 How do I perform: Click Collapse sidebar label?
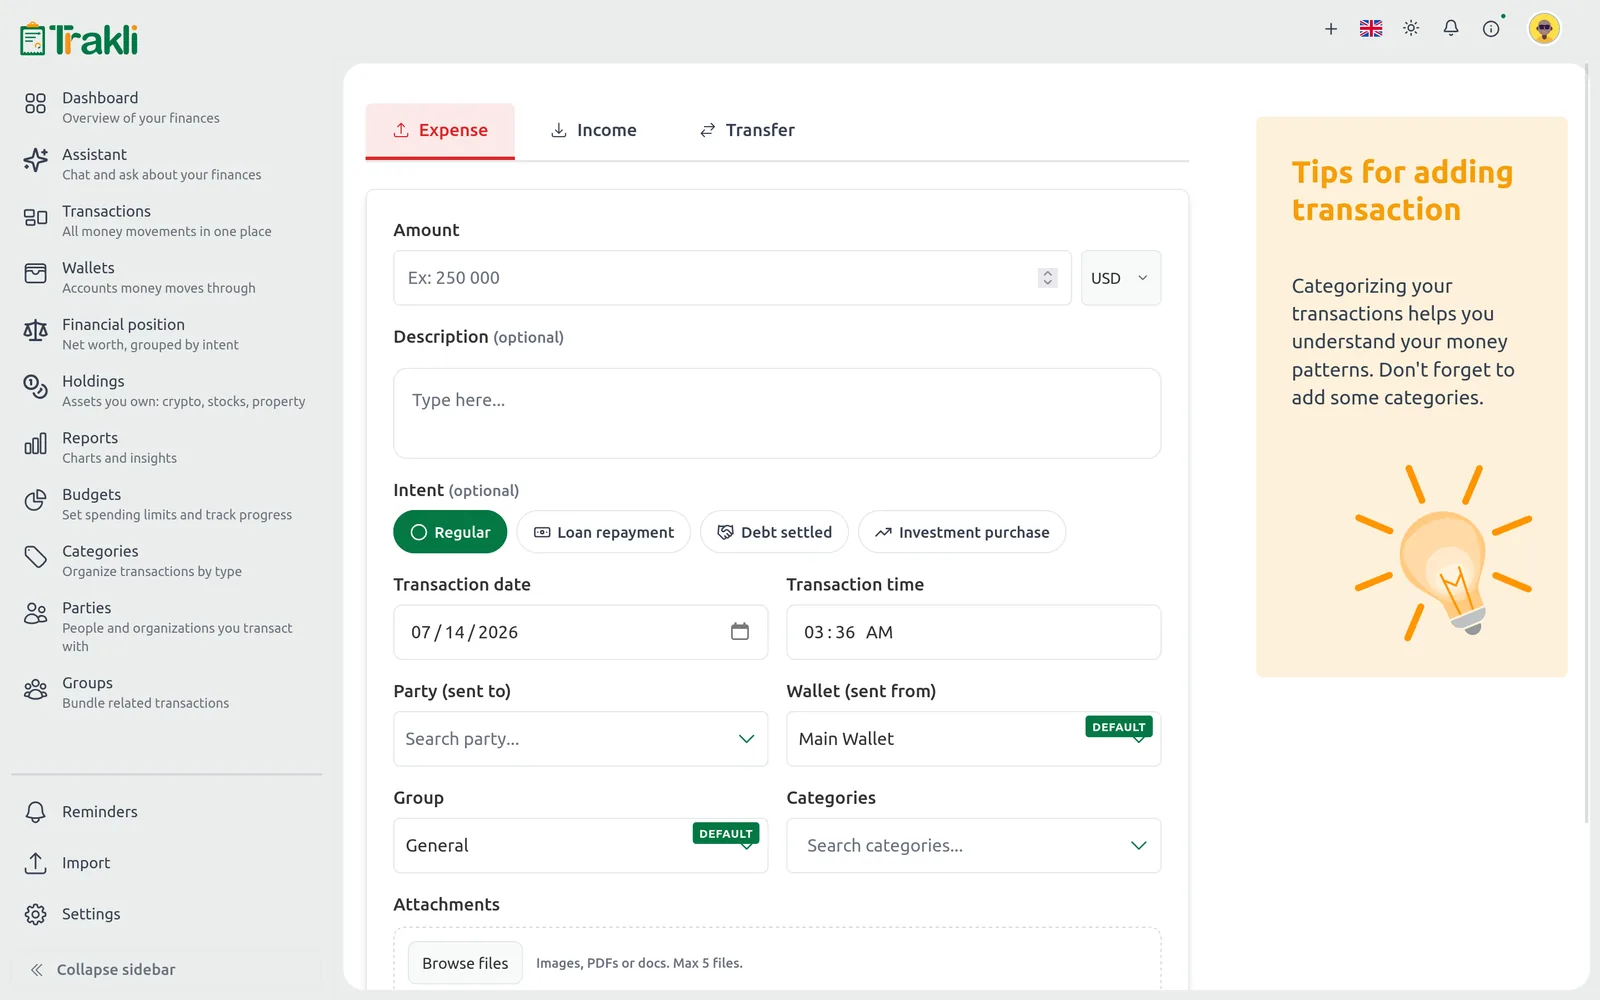(x=116, y=970)
